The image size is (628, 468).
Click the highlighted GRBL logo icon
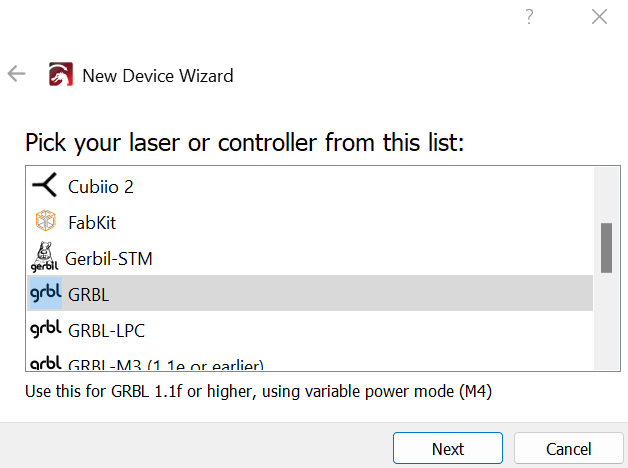(x=45, y=293)
